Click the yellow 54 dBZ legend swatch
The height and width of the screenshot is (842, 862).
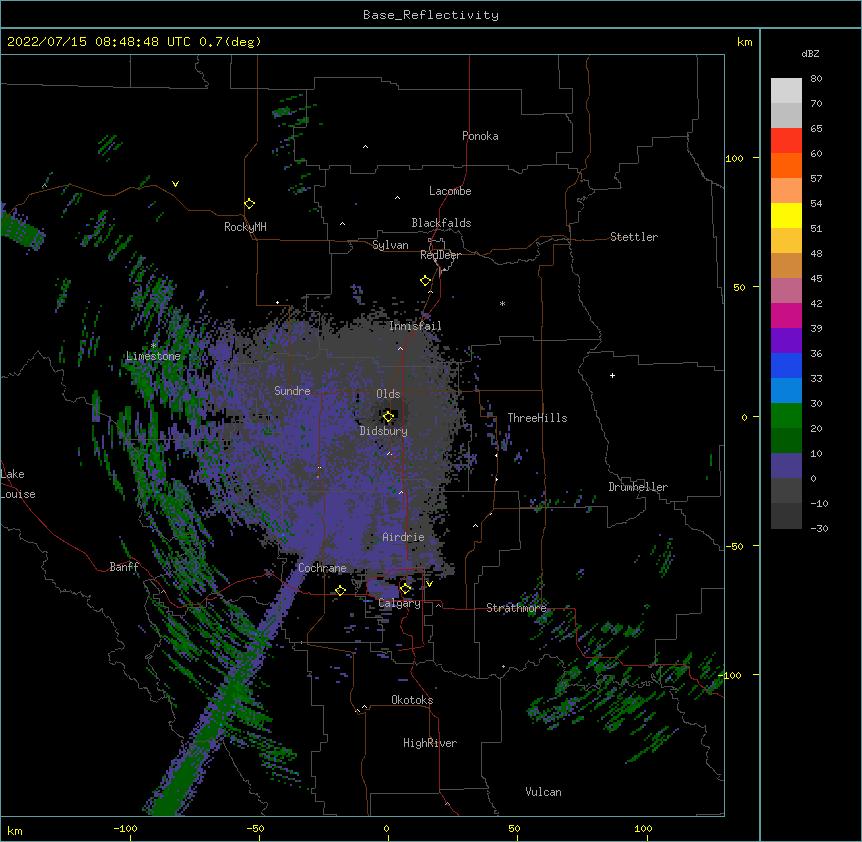(786, 215)
